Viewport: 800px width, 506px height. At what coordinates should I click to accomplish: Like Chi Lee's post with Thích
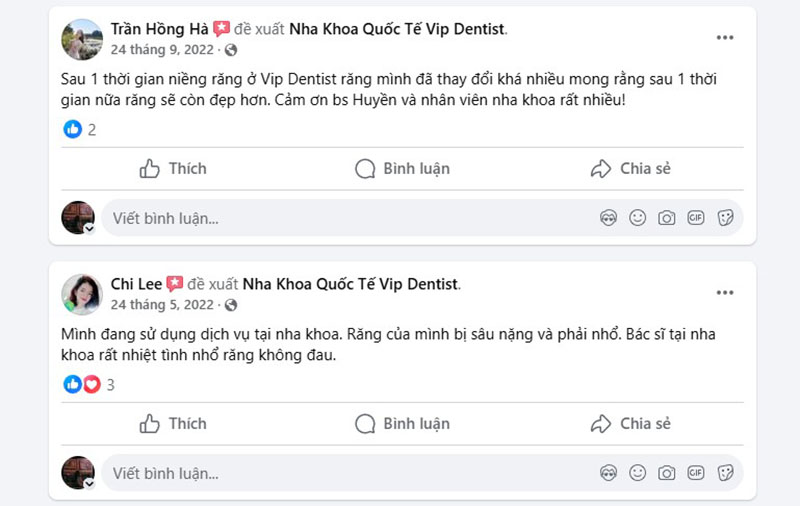click(x=173, y=424)
